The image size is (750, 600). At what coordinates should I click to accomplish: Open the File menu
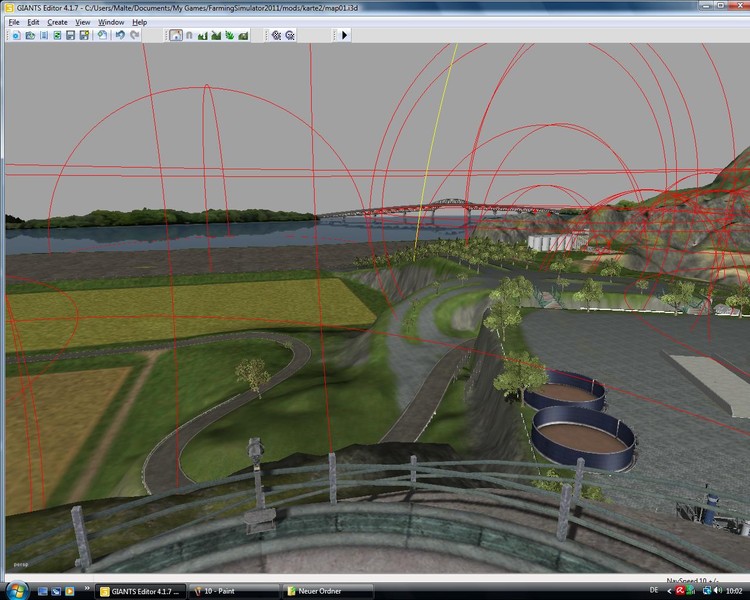tap(14, 22)
